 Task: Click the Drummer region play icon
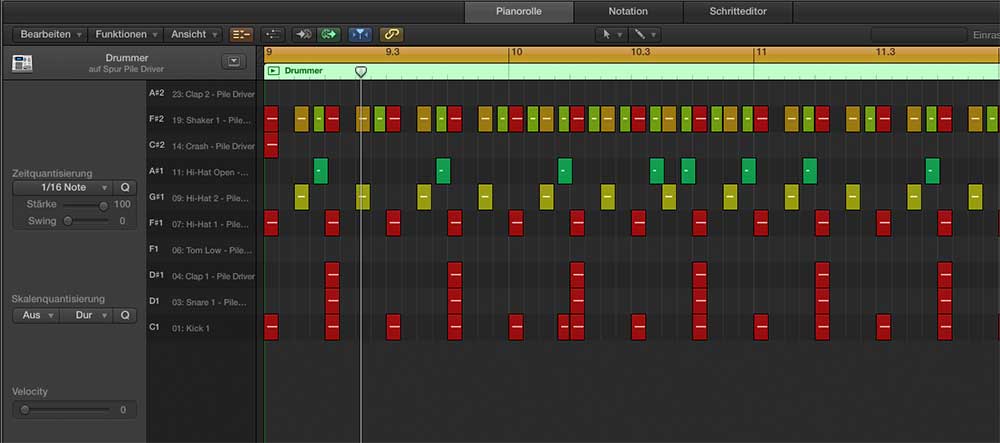coord(274,71)
